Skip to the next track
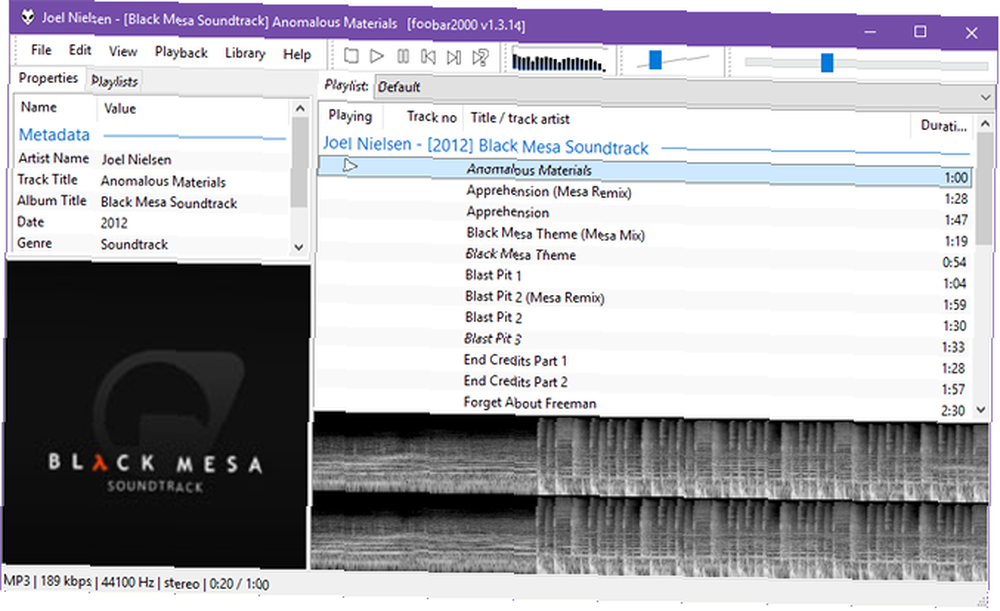1000x611 pixels. click(x=453, y=58)
